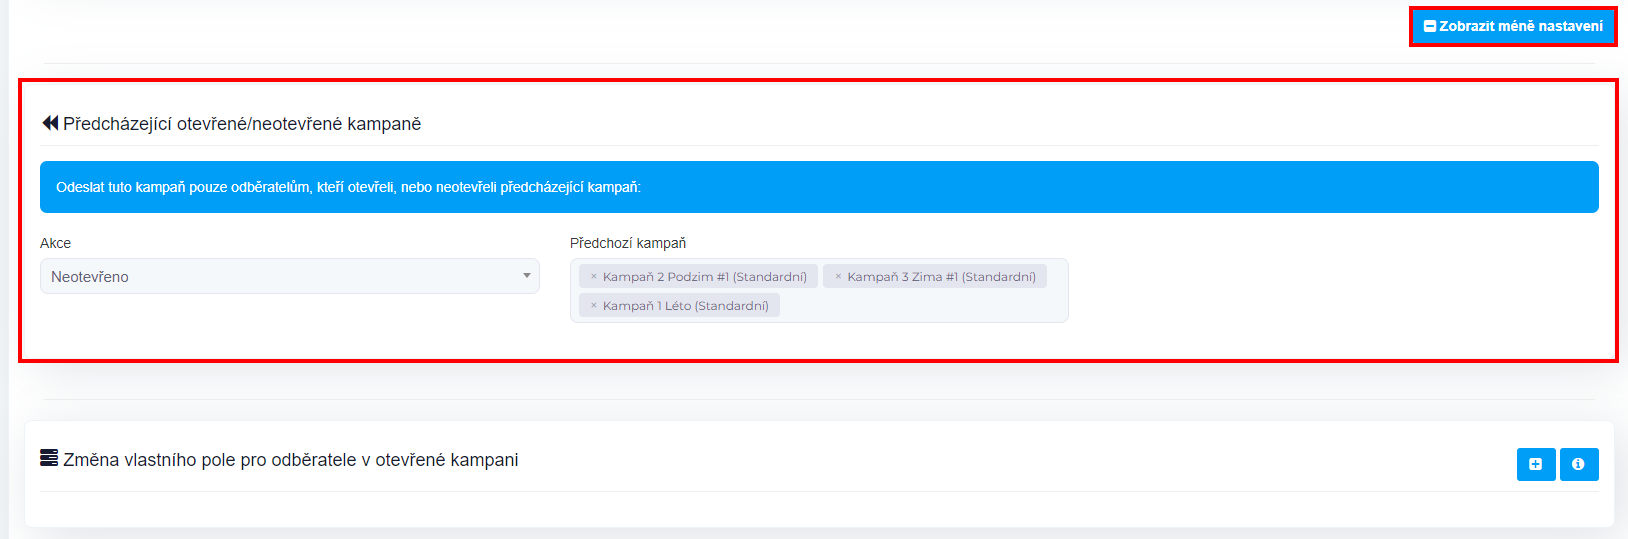The width and height of the screenshot is (1628, 539).
Task: Click the rewind icon beside Předcházející heading
Action: click(x=50, y=123)
